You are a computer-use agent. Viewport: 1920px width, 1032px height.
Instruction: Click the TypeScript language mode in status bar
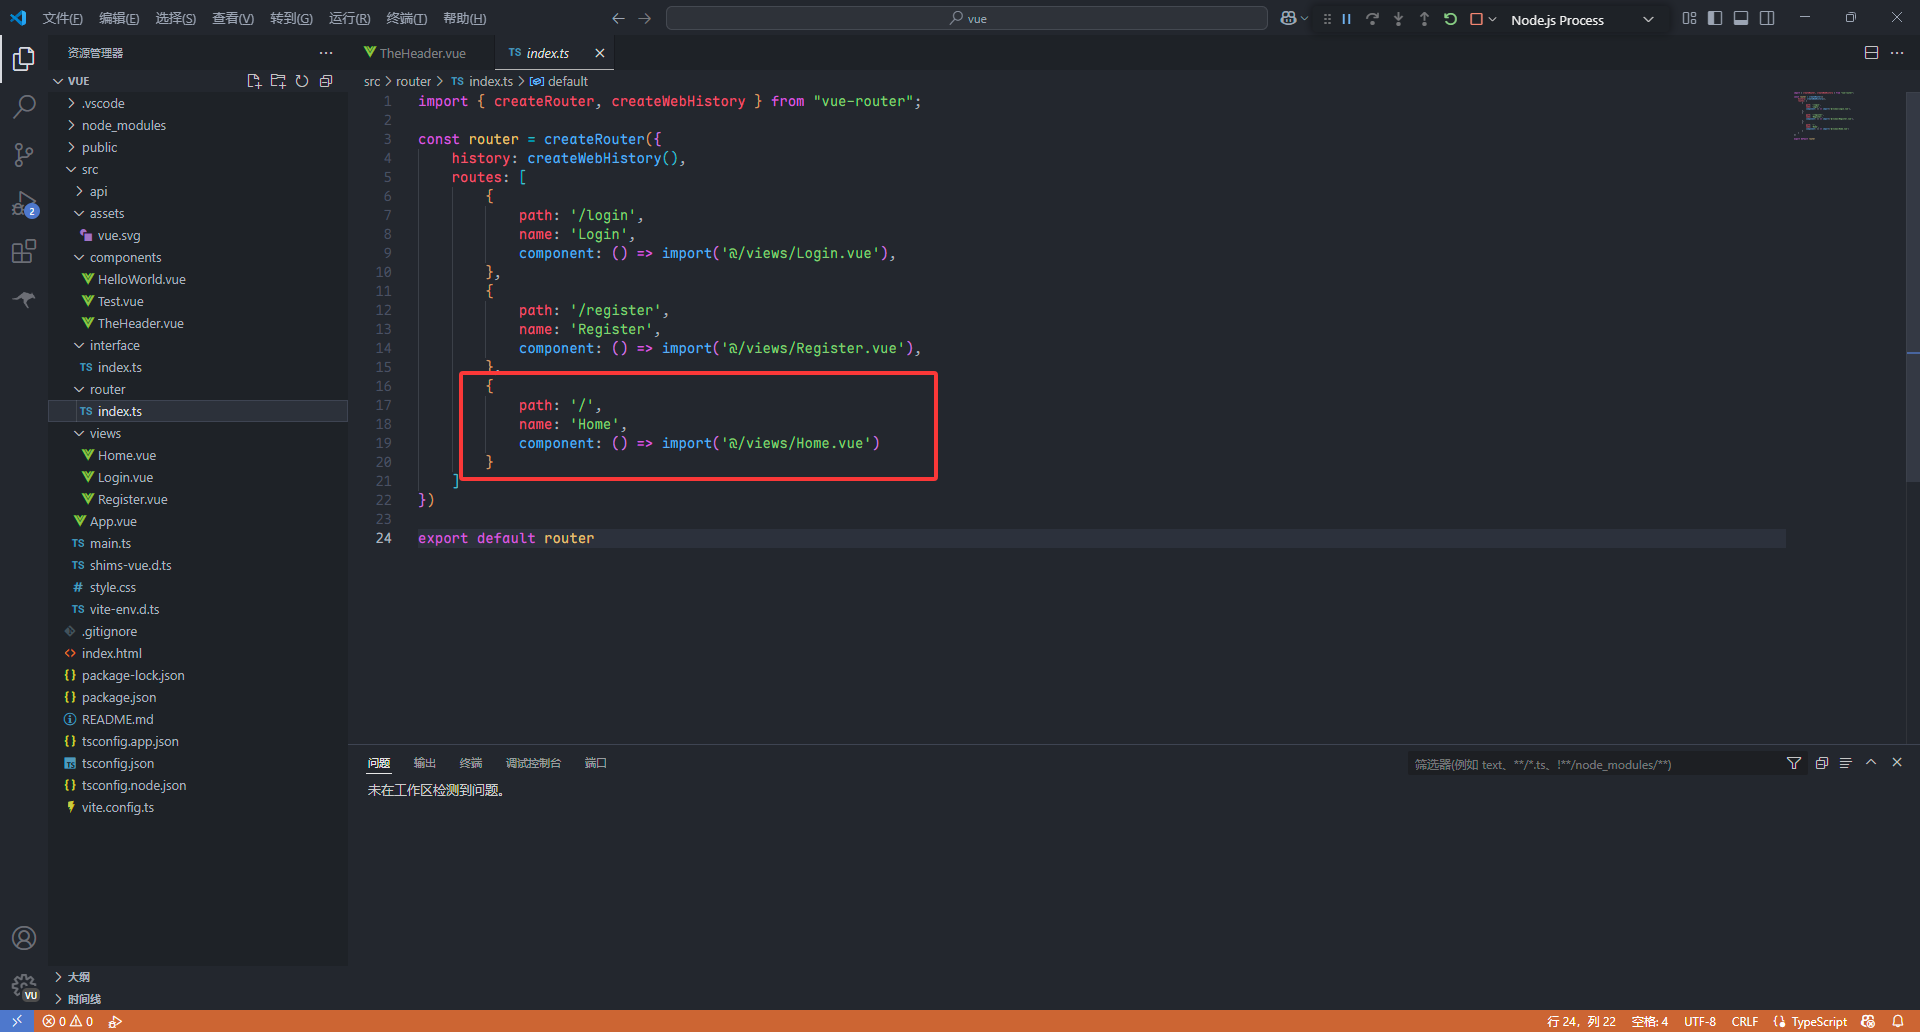pos(1818,1021)
